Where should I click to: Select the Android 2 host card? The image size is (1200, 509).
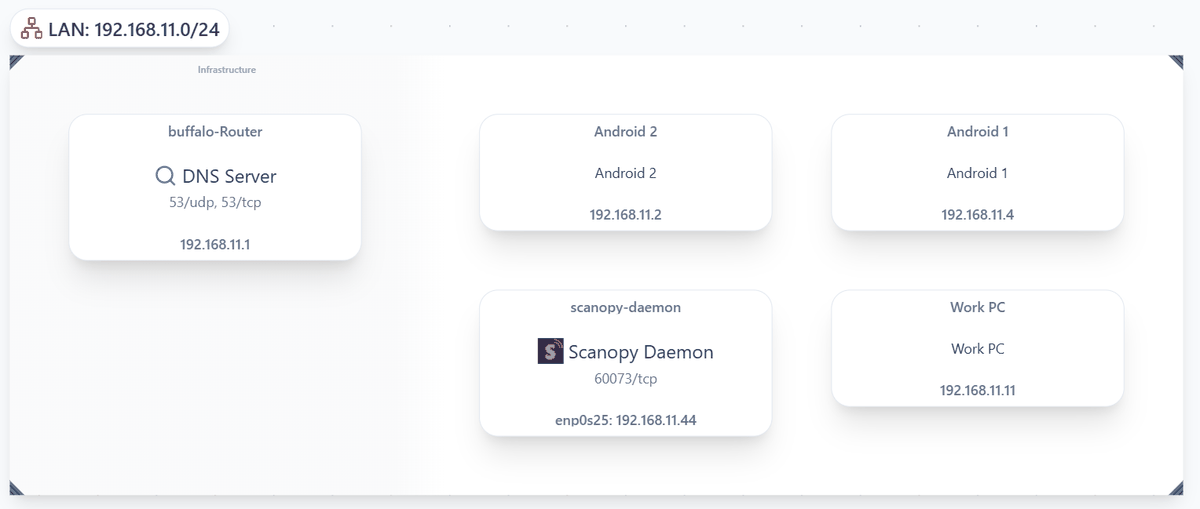pos(625,172)
